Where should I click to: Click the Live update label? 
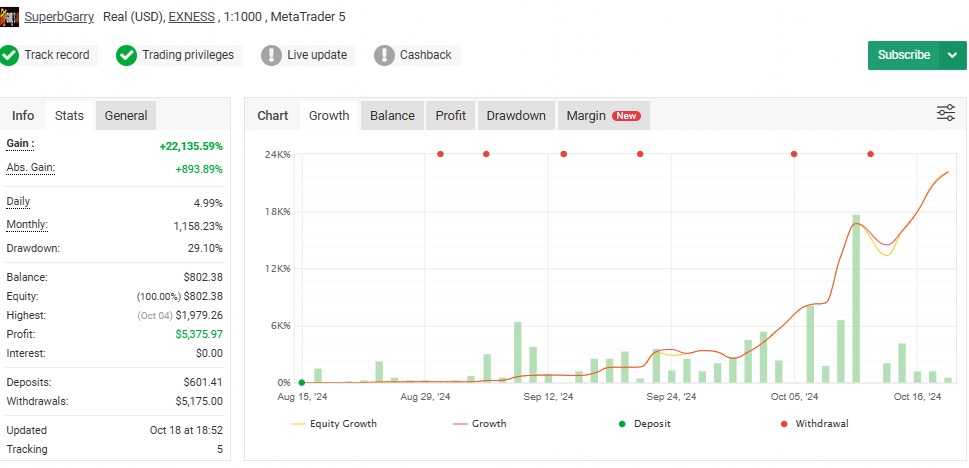point(317,55)
